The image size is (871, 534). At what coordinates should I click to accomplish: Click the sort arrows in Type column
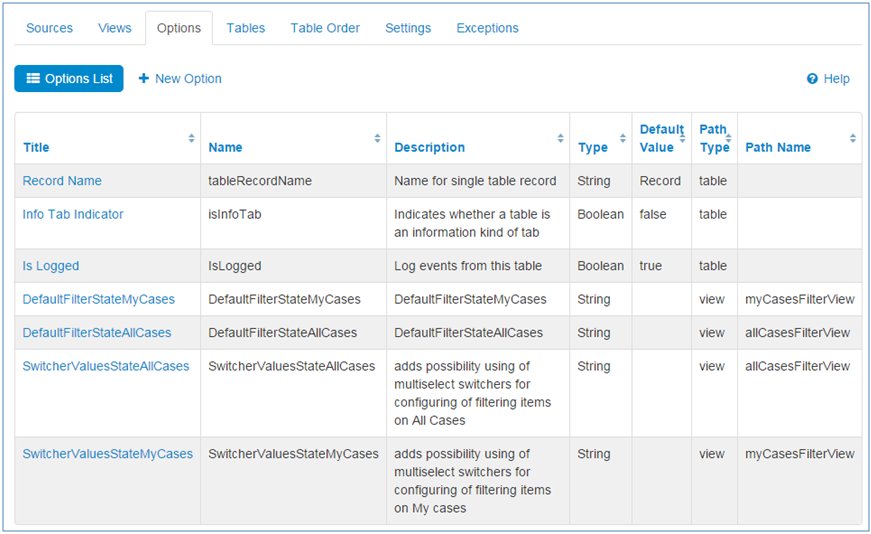tap(623, 139)
